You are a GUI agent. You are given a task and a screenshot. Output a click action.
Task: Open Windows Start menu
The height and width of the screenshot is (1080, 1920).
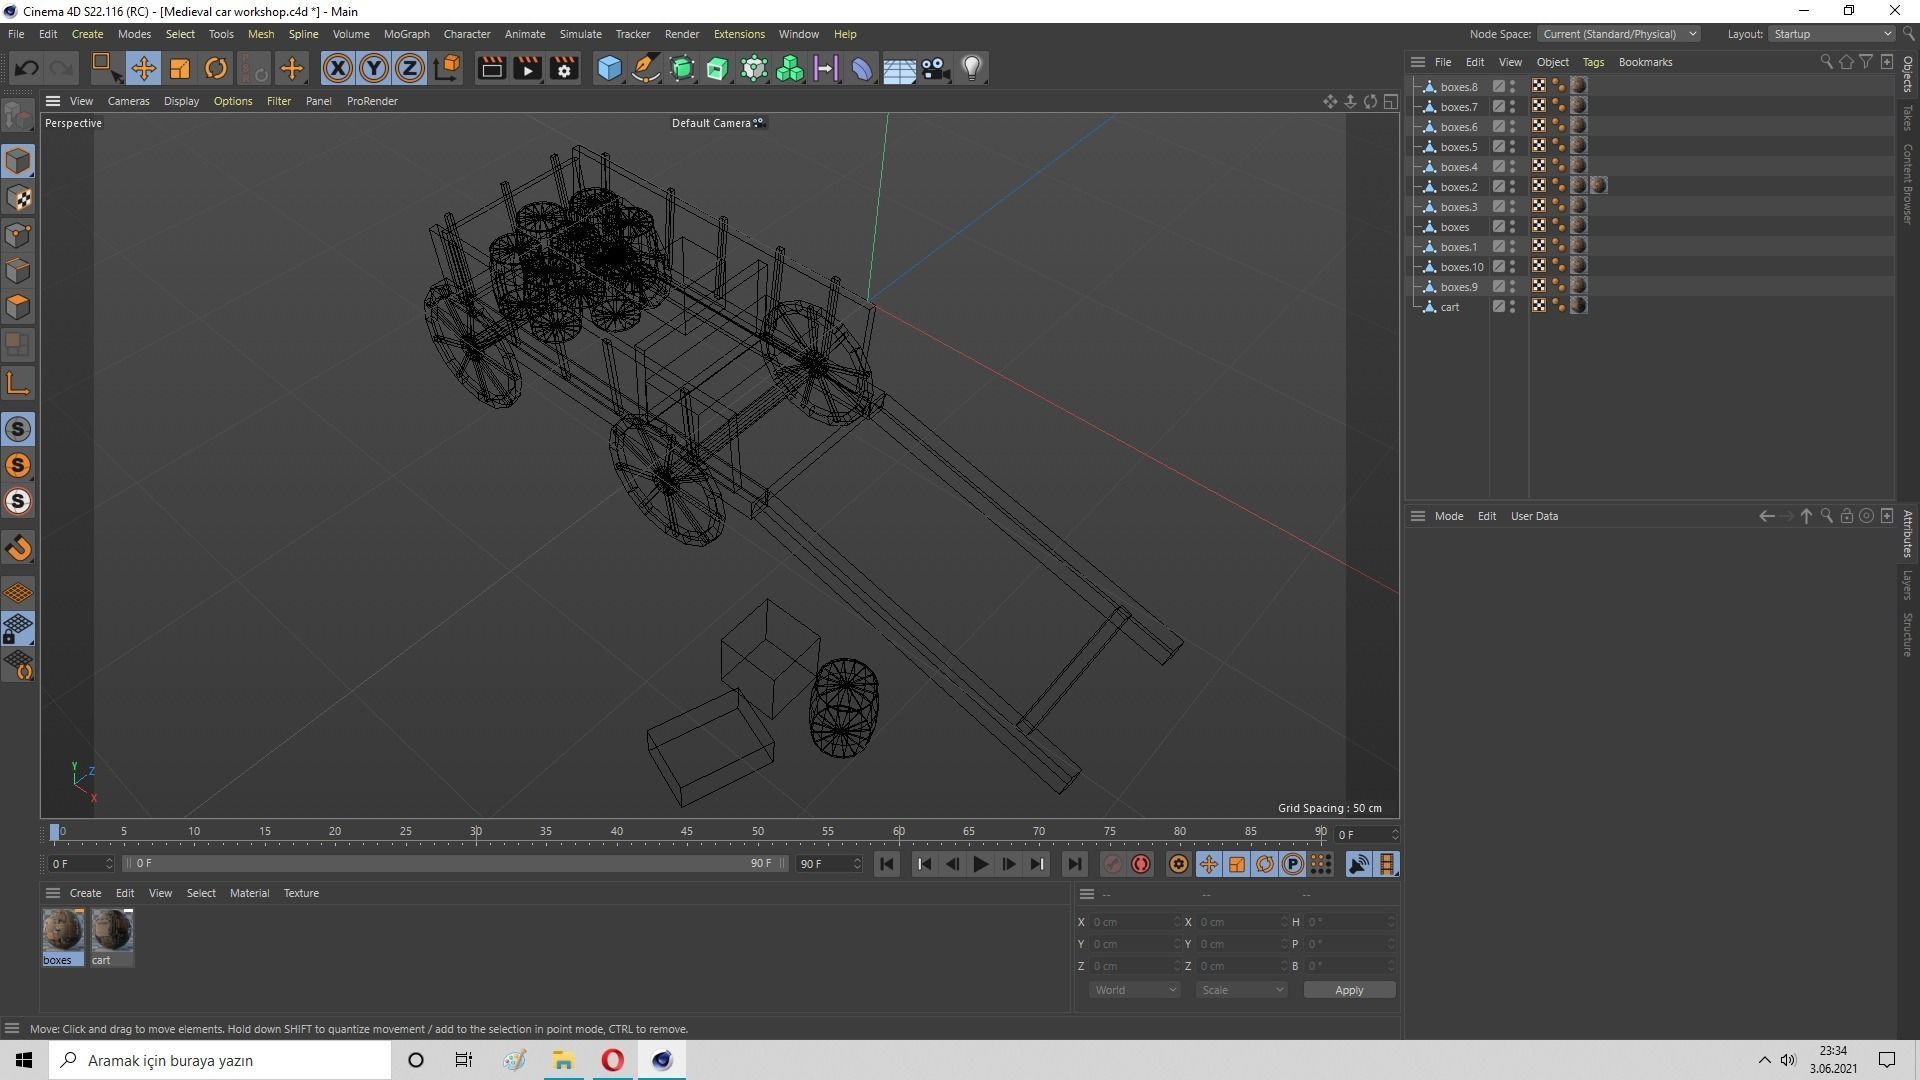point(24,1060)
